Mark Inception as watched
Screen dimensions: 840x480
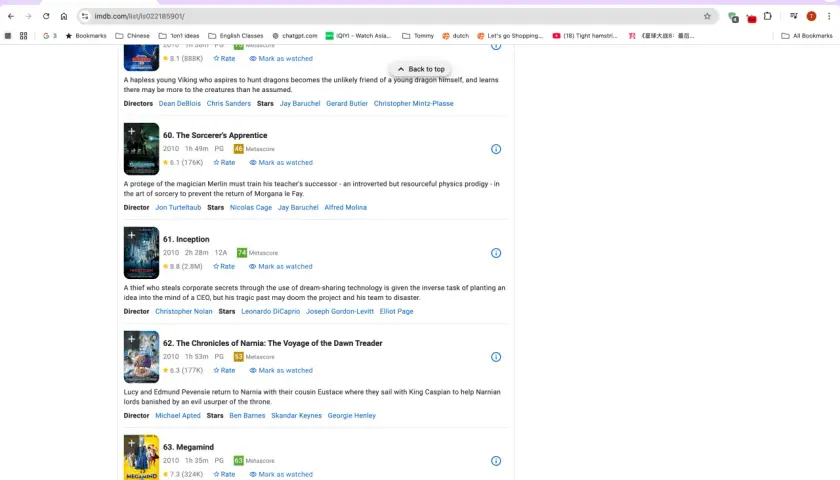pos(281,266)
